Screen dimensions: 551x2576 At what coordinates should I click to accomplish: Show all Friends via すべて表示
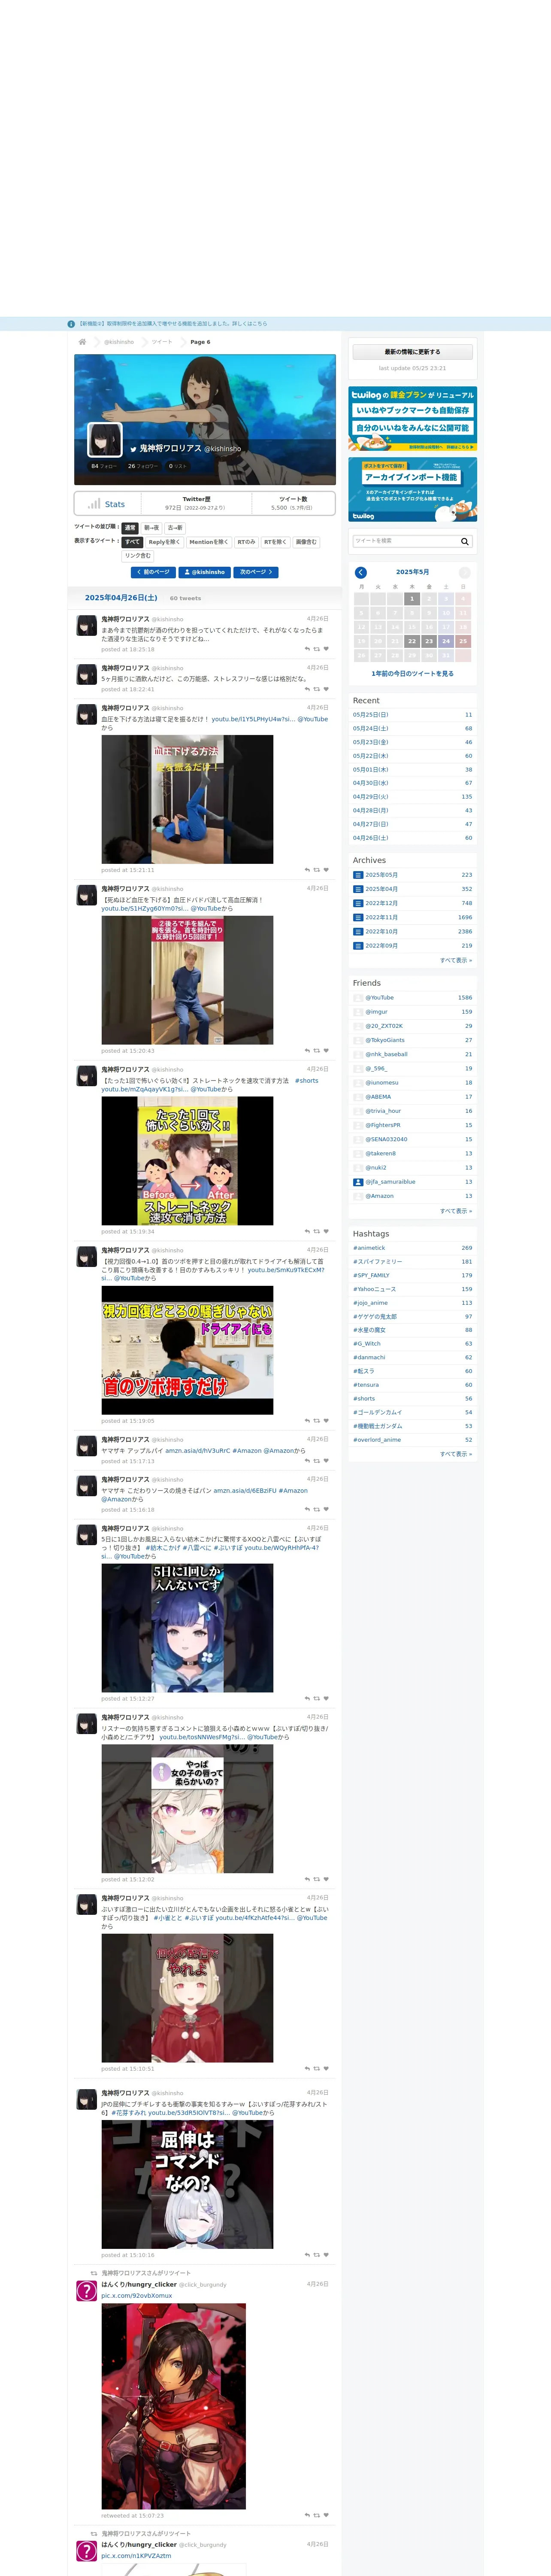[x=456, y=1211]
